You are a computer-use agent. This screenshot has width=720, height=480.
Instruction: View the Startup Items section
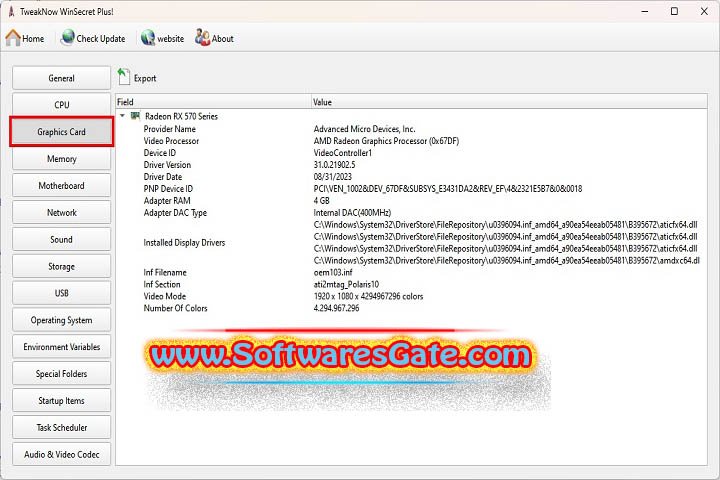61,401
